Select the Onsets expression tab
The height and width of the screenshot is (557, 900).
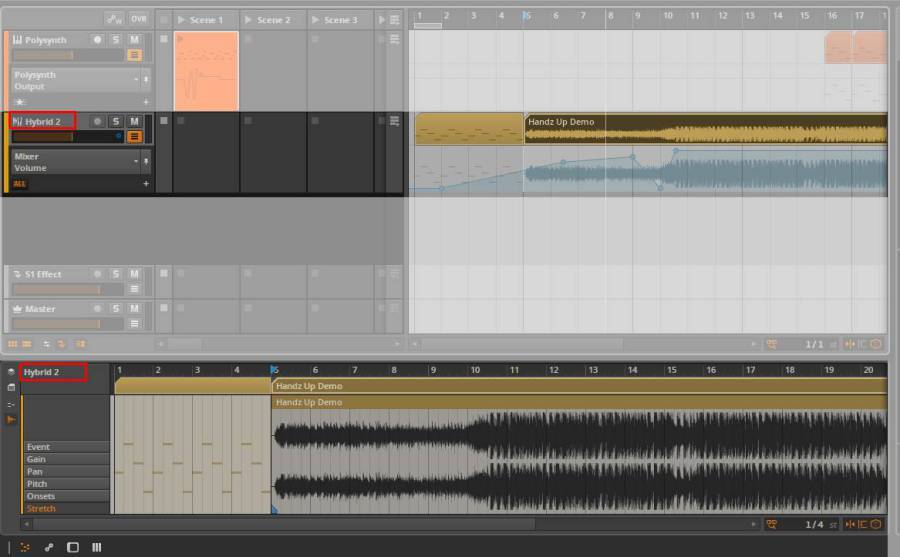[x=42, y=496]
